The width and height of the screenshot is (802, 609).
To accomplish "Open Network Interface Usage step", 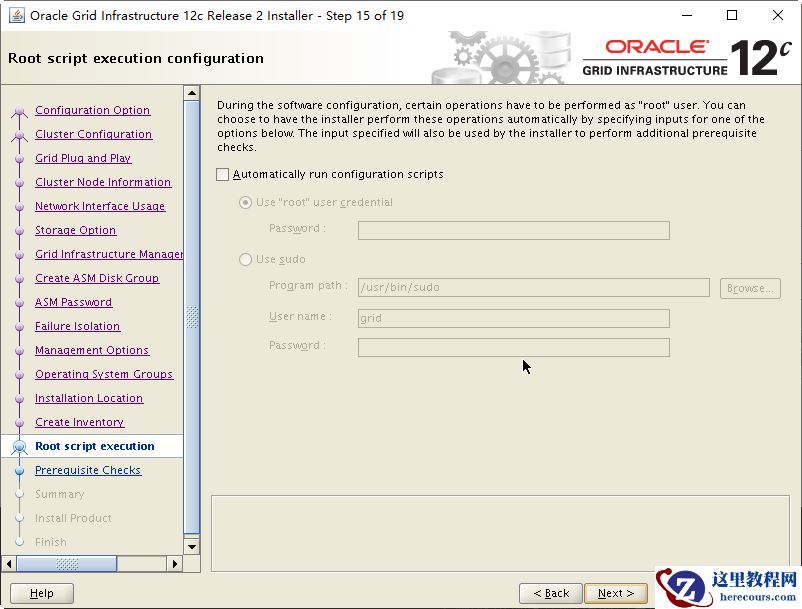I will point(100,206).
